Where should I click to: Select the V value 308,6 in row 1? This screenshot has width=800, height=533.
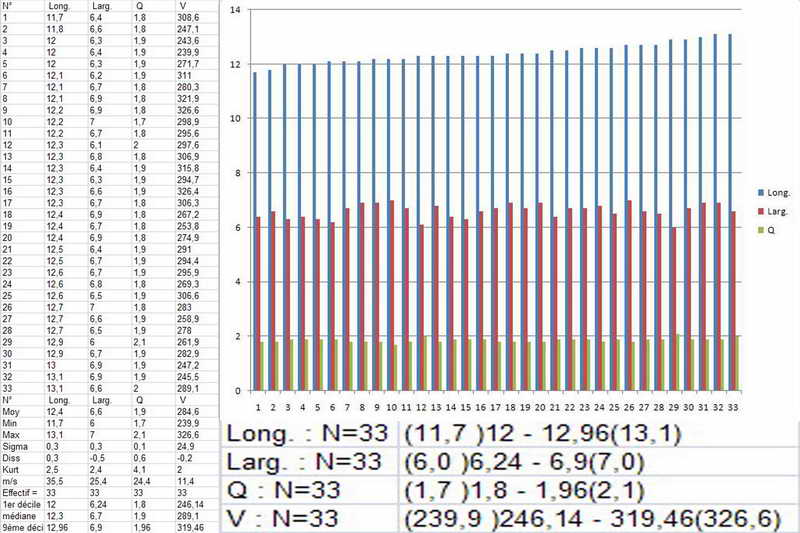point(187,18)
